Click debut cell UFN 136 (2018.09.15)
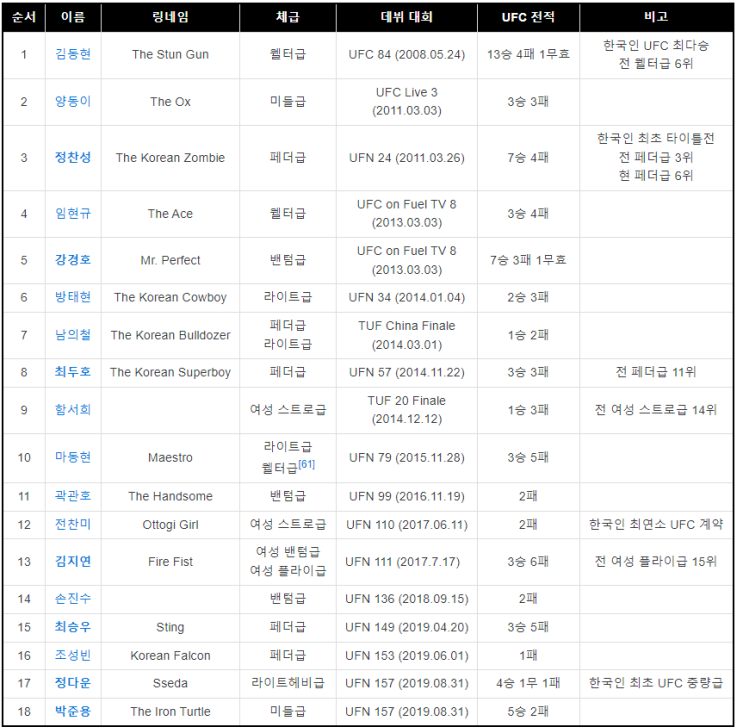 [407, 599]
